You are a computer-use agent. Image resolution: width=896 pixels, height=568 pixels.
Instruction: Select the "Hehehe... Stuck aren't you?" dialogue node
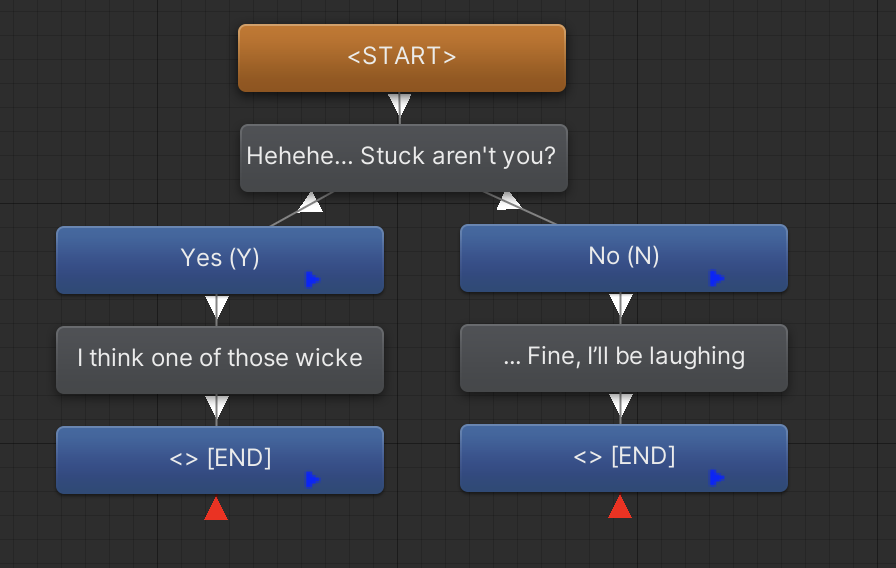point(403,158)
